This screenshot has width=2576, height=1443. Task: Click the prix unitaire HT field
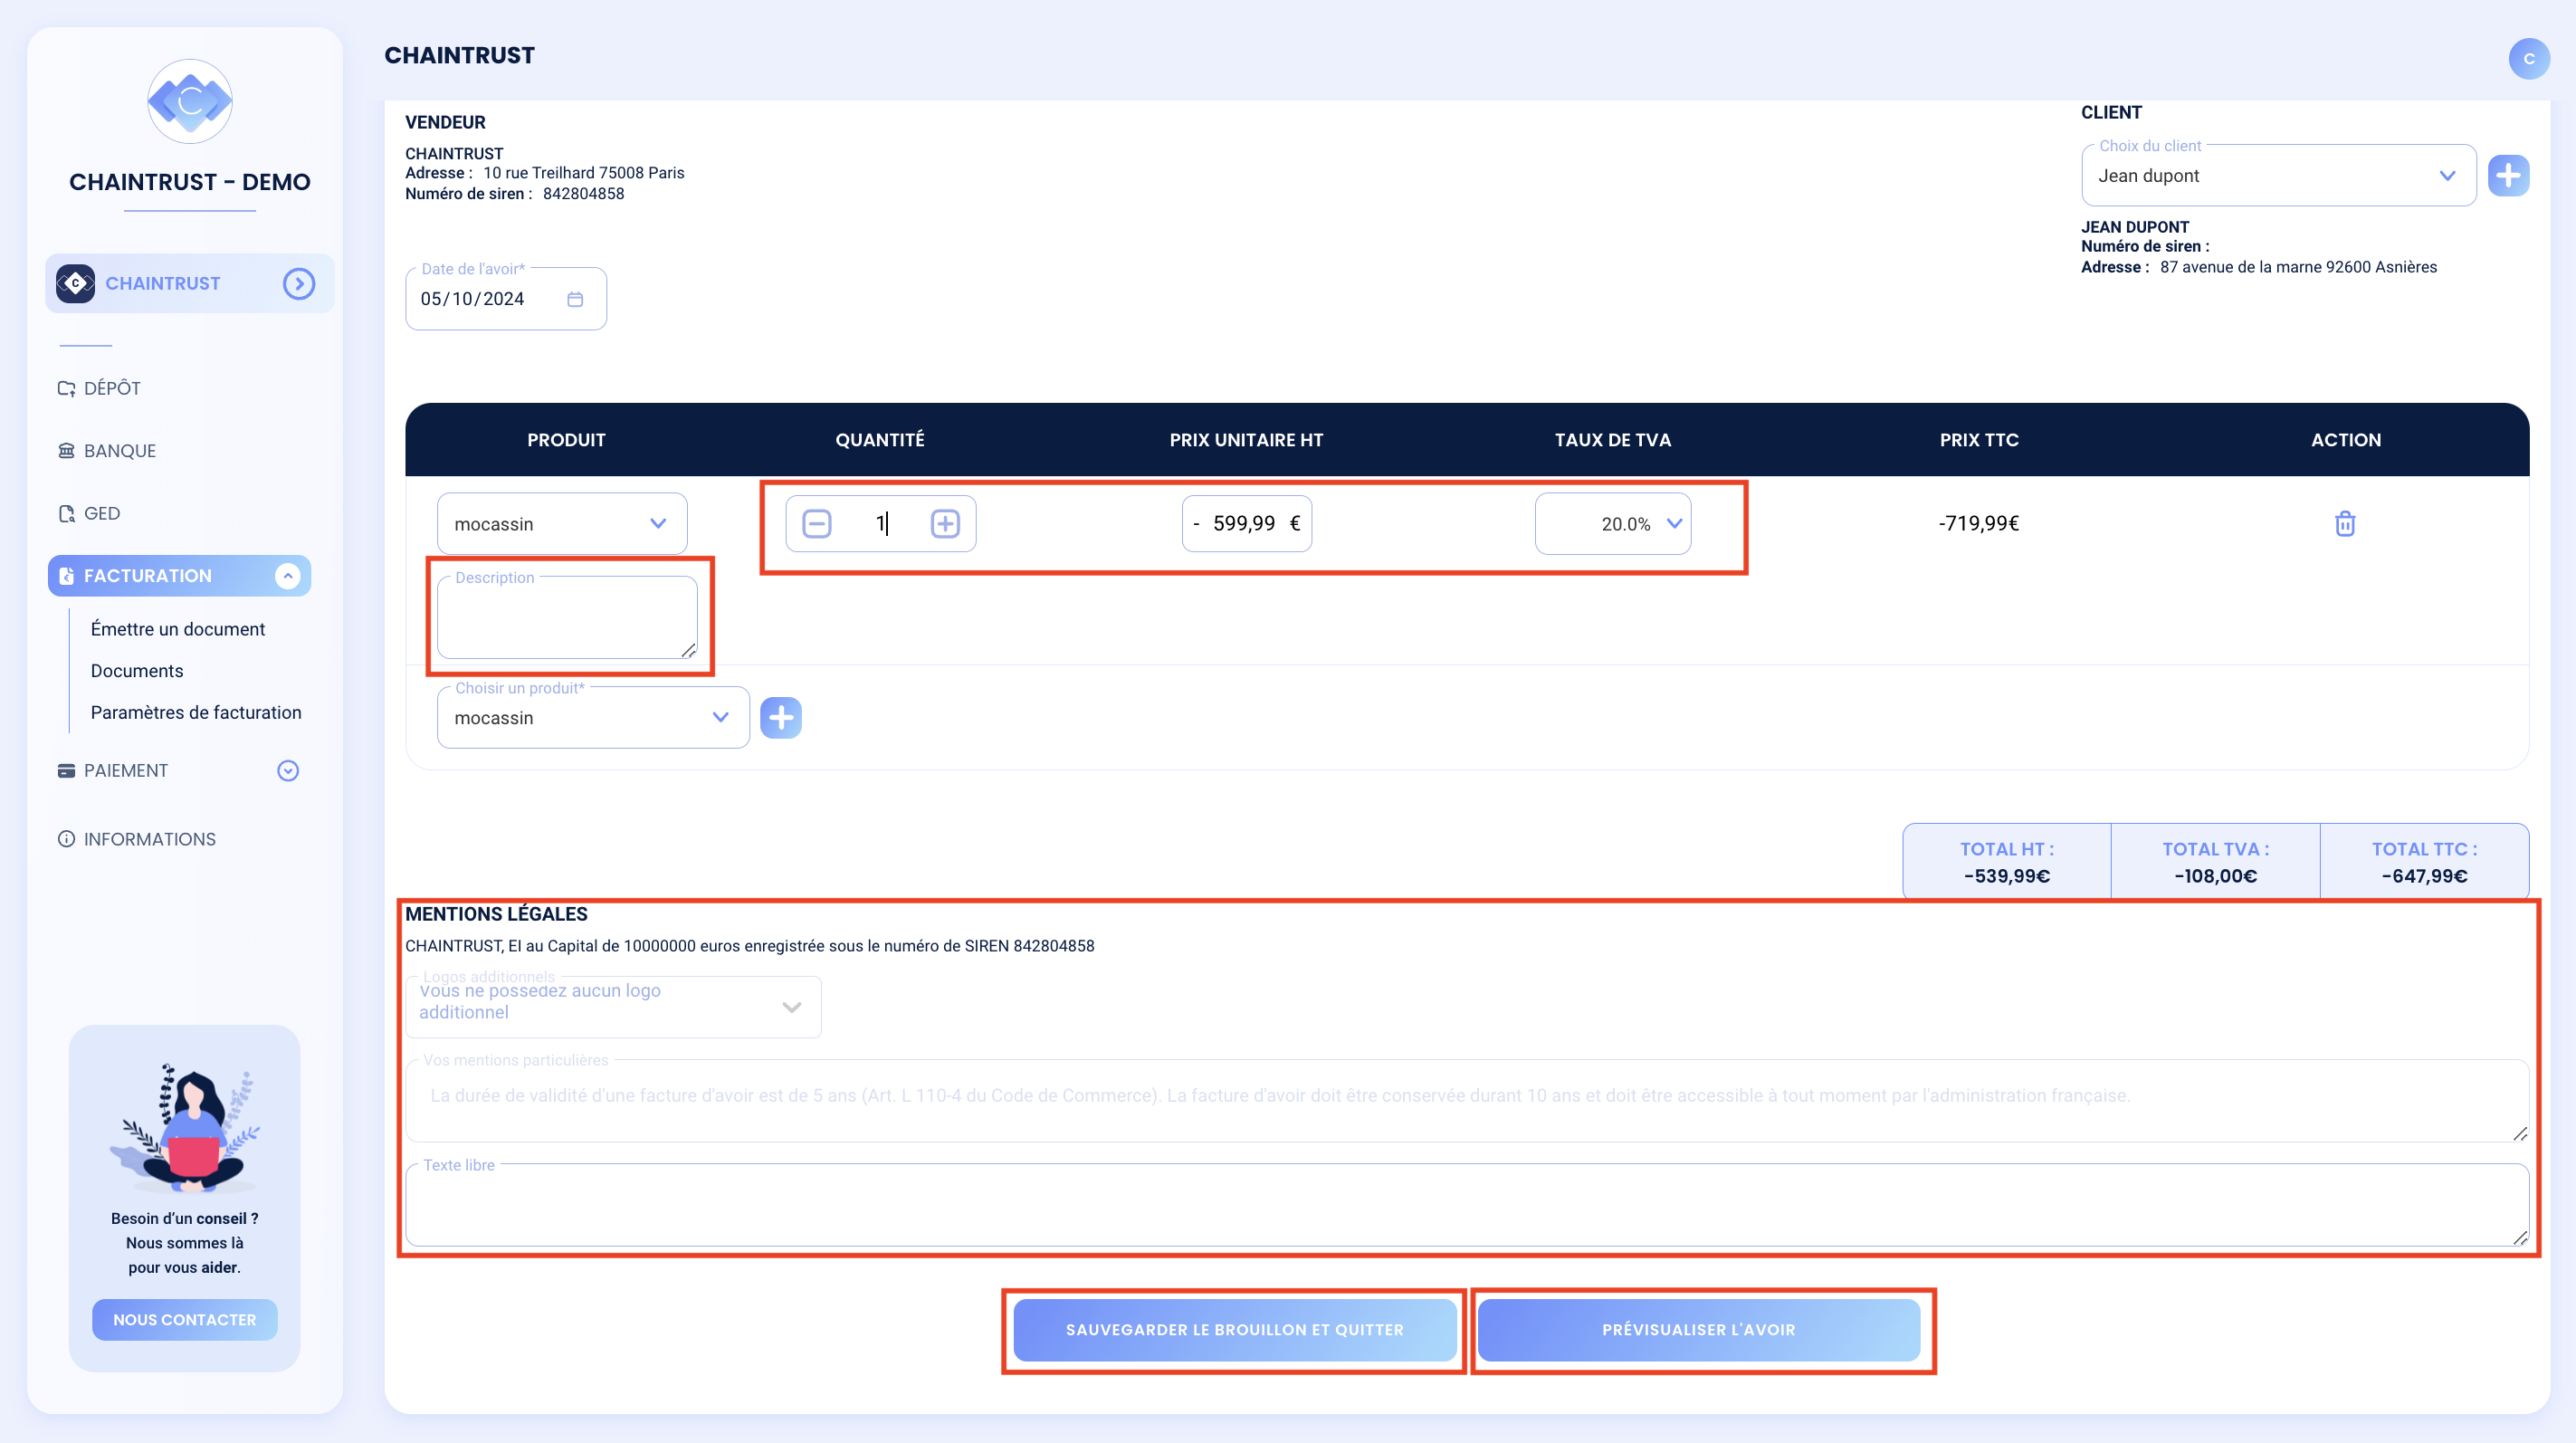tap(1246, 523)
